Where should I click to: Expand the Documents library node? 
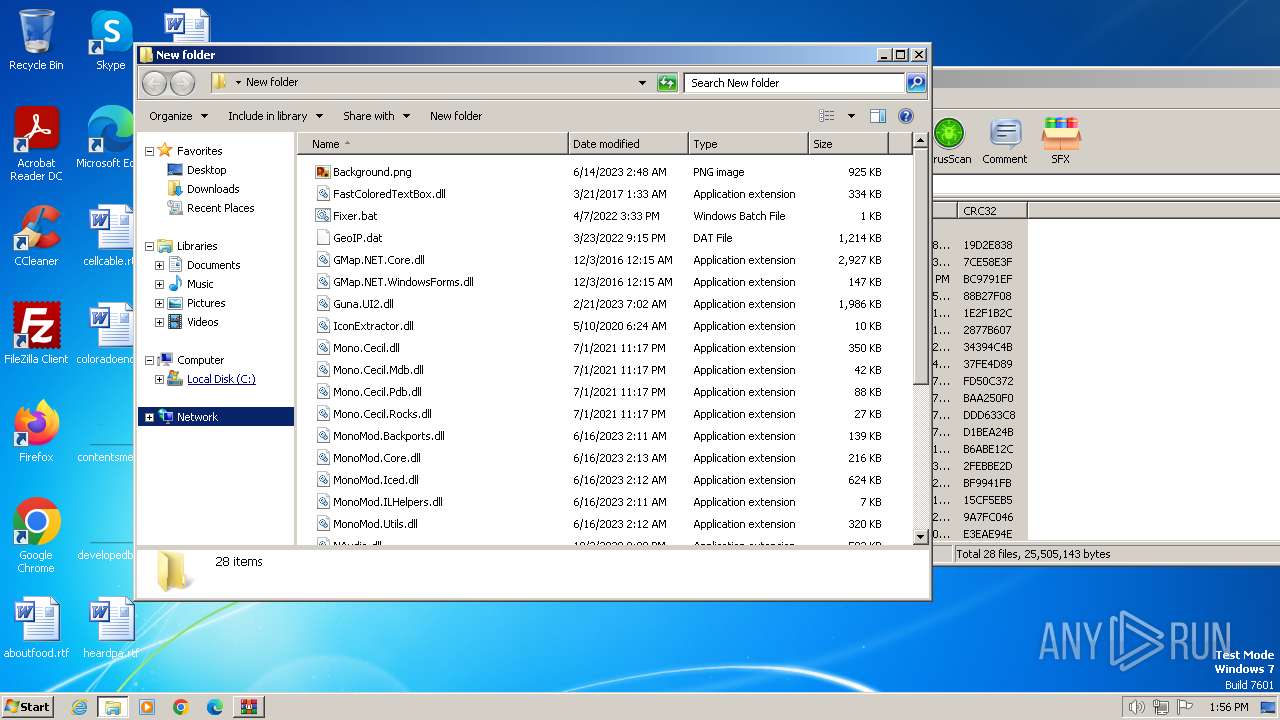point(159,265)
